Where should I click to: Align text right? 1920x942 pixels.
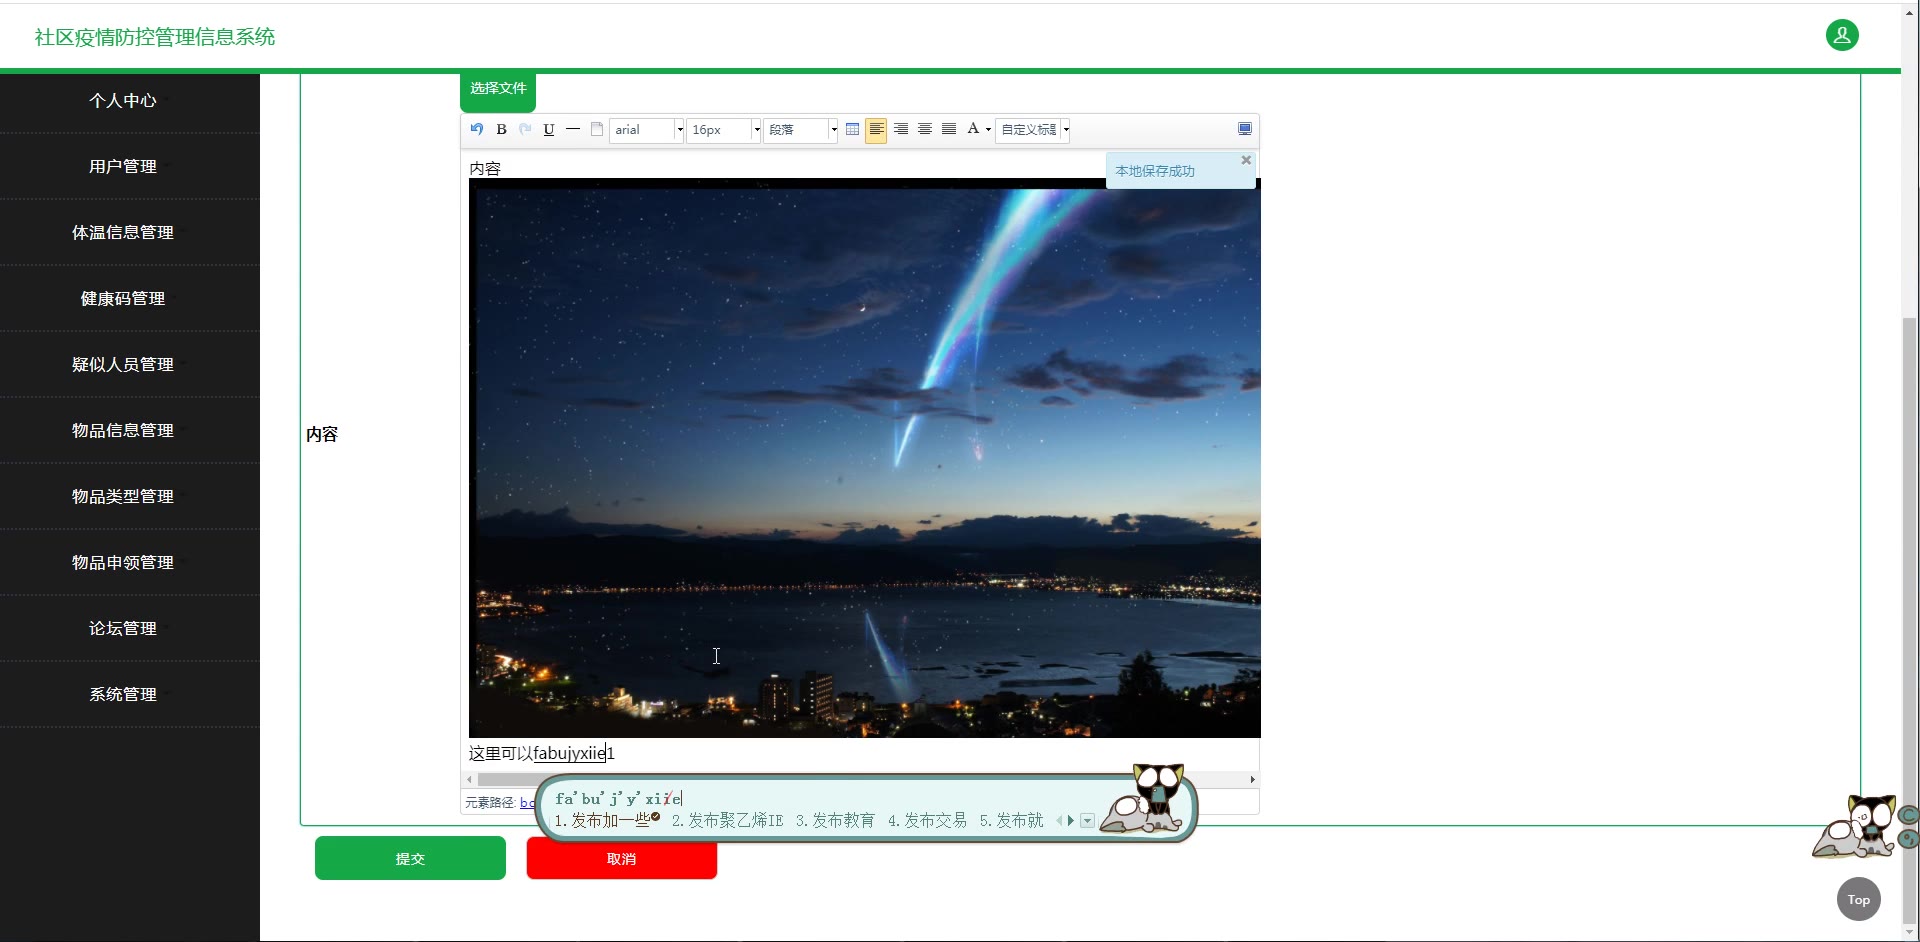(901, 129)
